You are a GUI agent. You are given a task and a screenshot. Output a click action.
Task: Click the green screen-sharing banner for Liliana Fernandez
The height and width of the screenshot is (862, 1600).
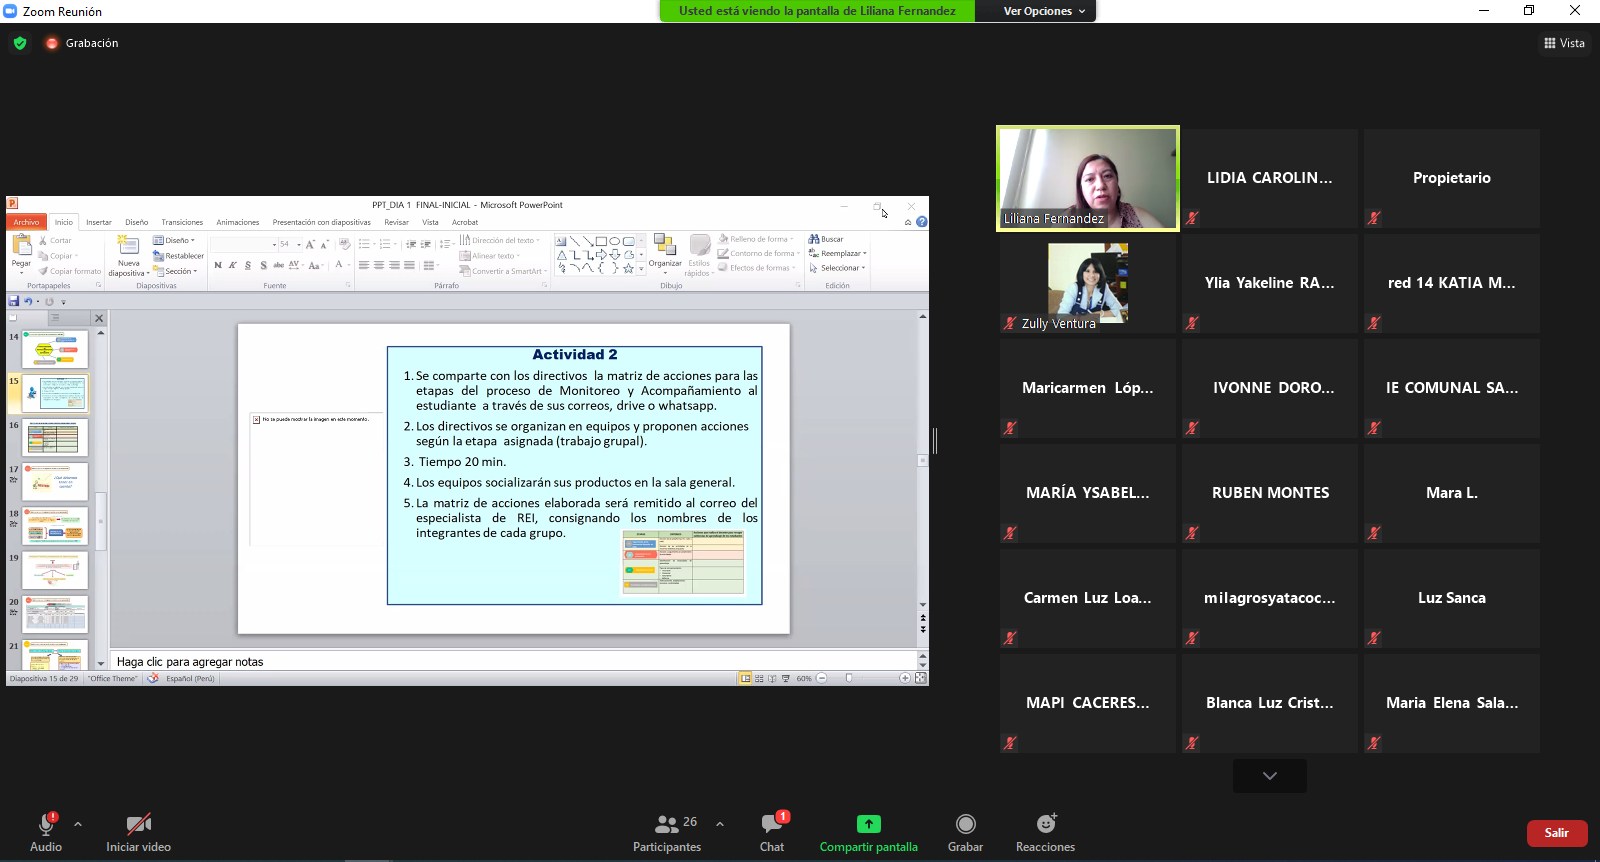(817, 11)
